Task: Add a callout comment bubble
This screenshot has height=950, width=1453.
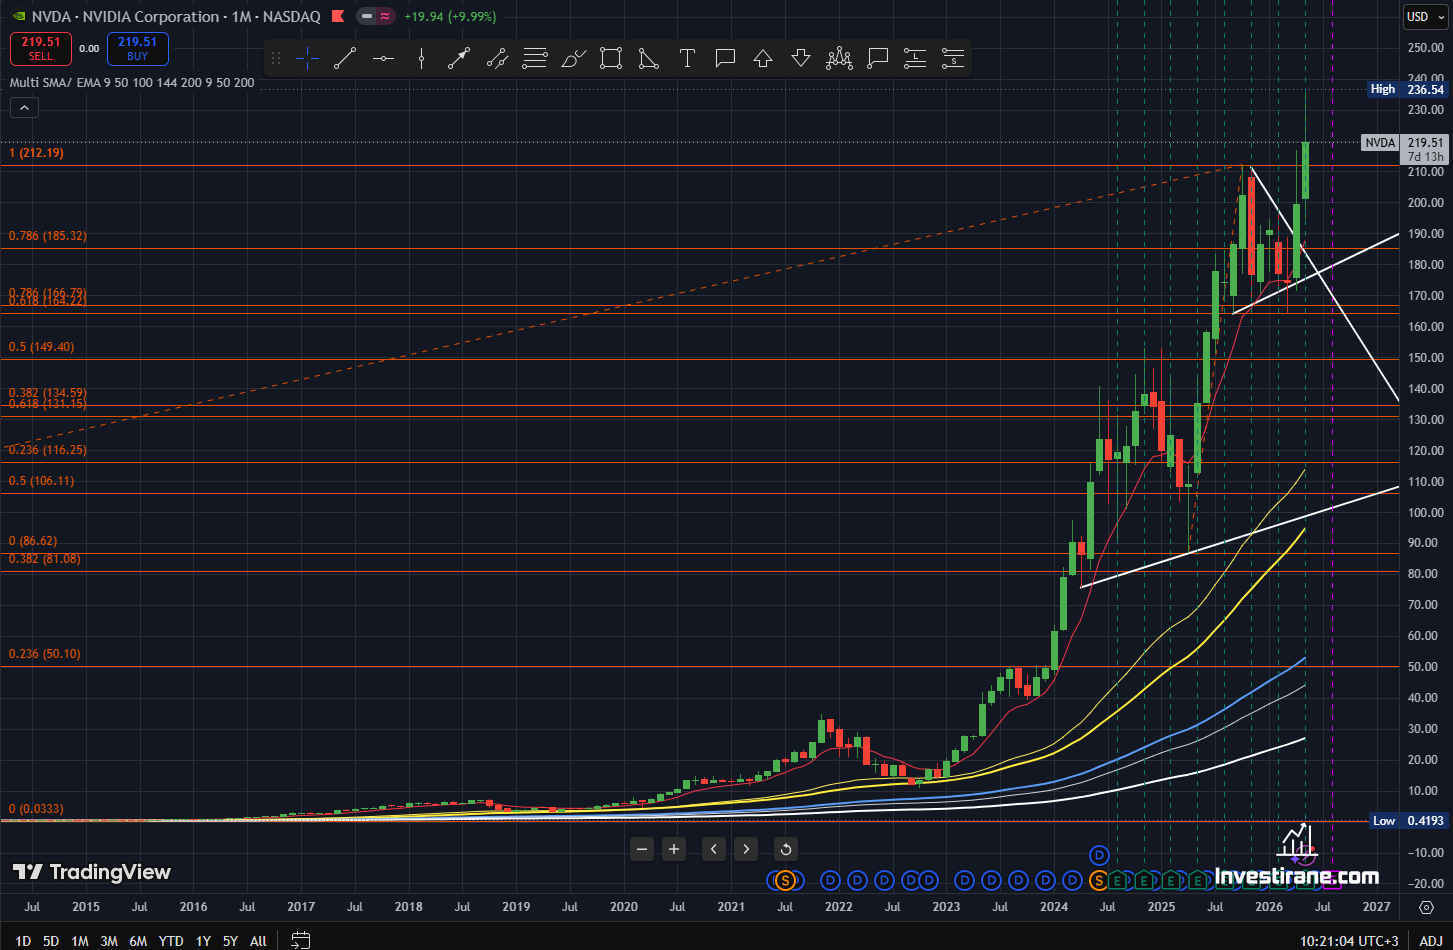Action: pyautogui.click(x=725, y=59)
